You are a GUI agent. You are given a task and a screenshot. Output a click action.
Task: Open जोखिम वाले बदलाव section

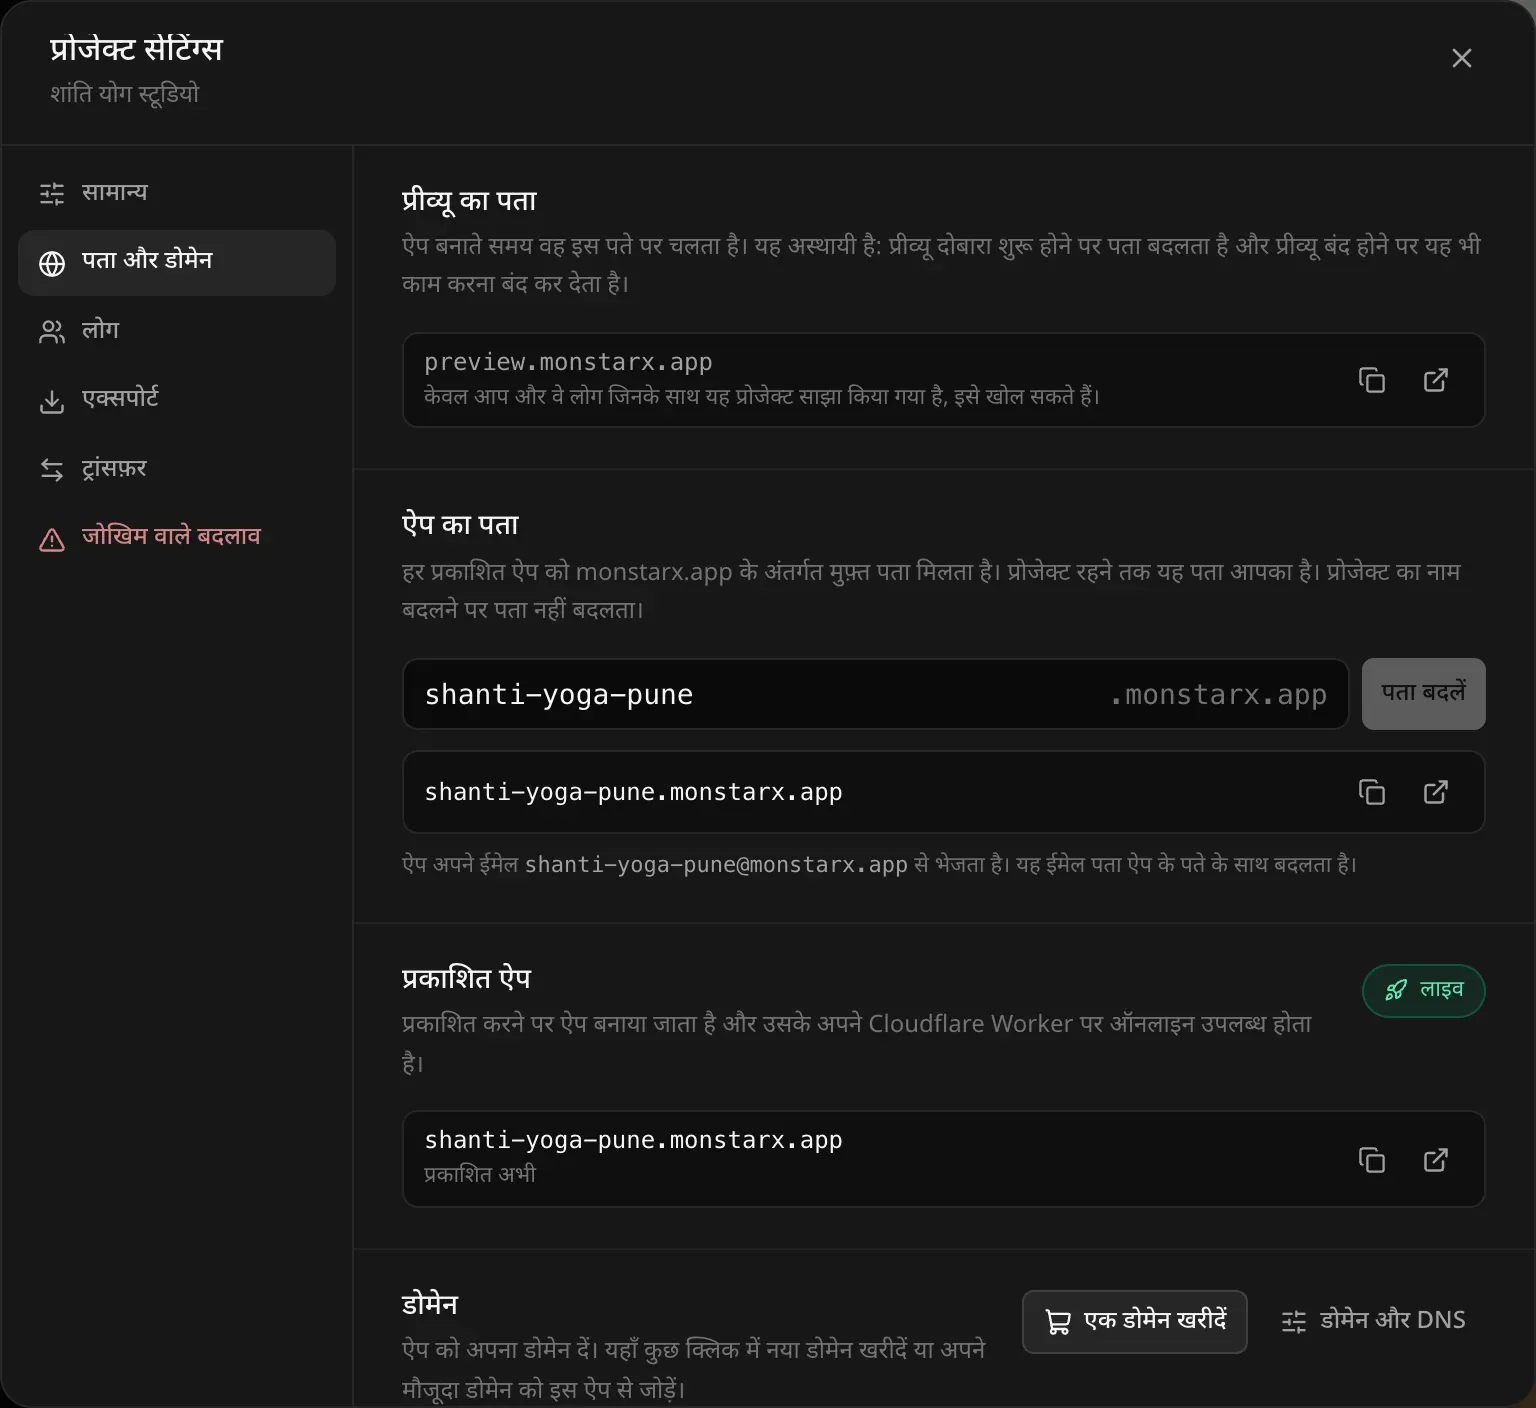(177, 538)
